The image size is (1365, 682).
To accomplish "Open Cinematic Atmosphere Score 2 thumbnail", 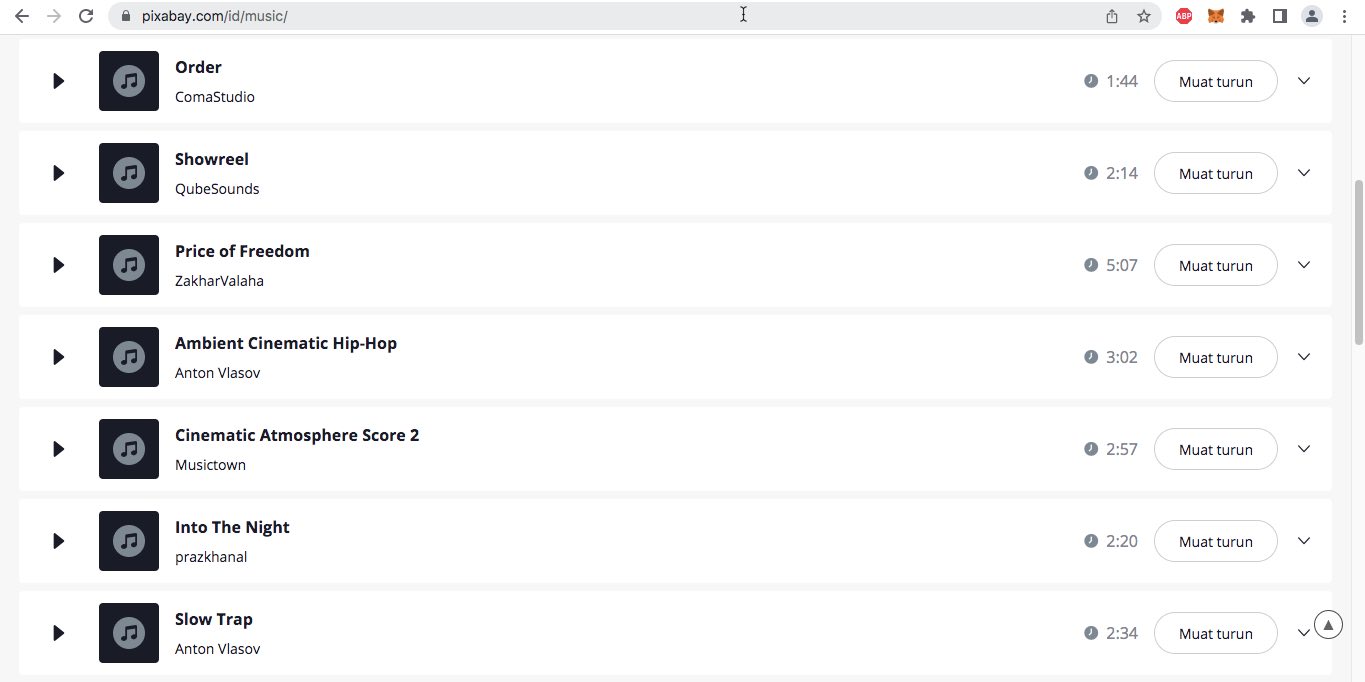I will click(129, 449).
